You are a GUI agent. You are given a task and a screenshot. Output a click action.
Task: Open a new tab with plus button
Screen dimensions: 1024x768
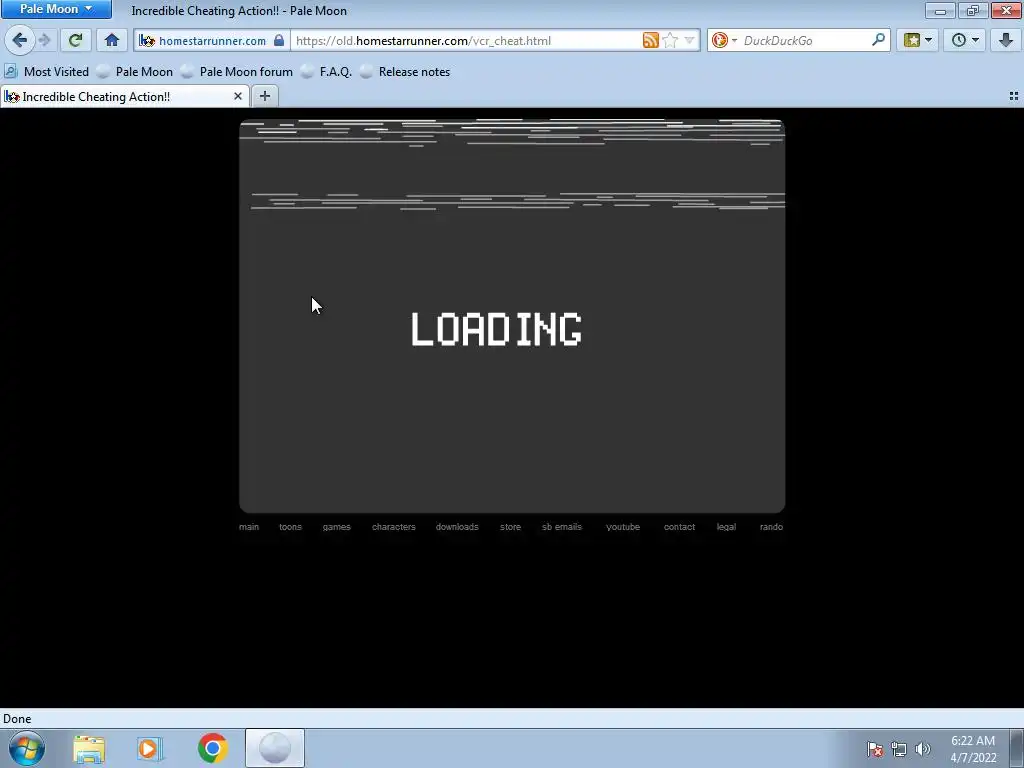point(264,97)
